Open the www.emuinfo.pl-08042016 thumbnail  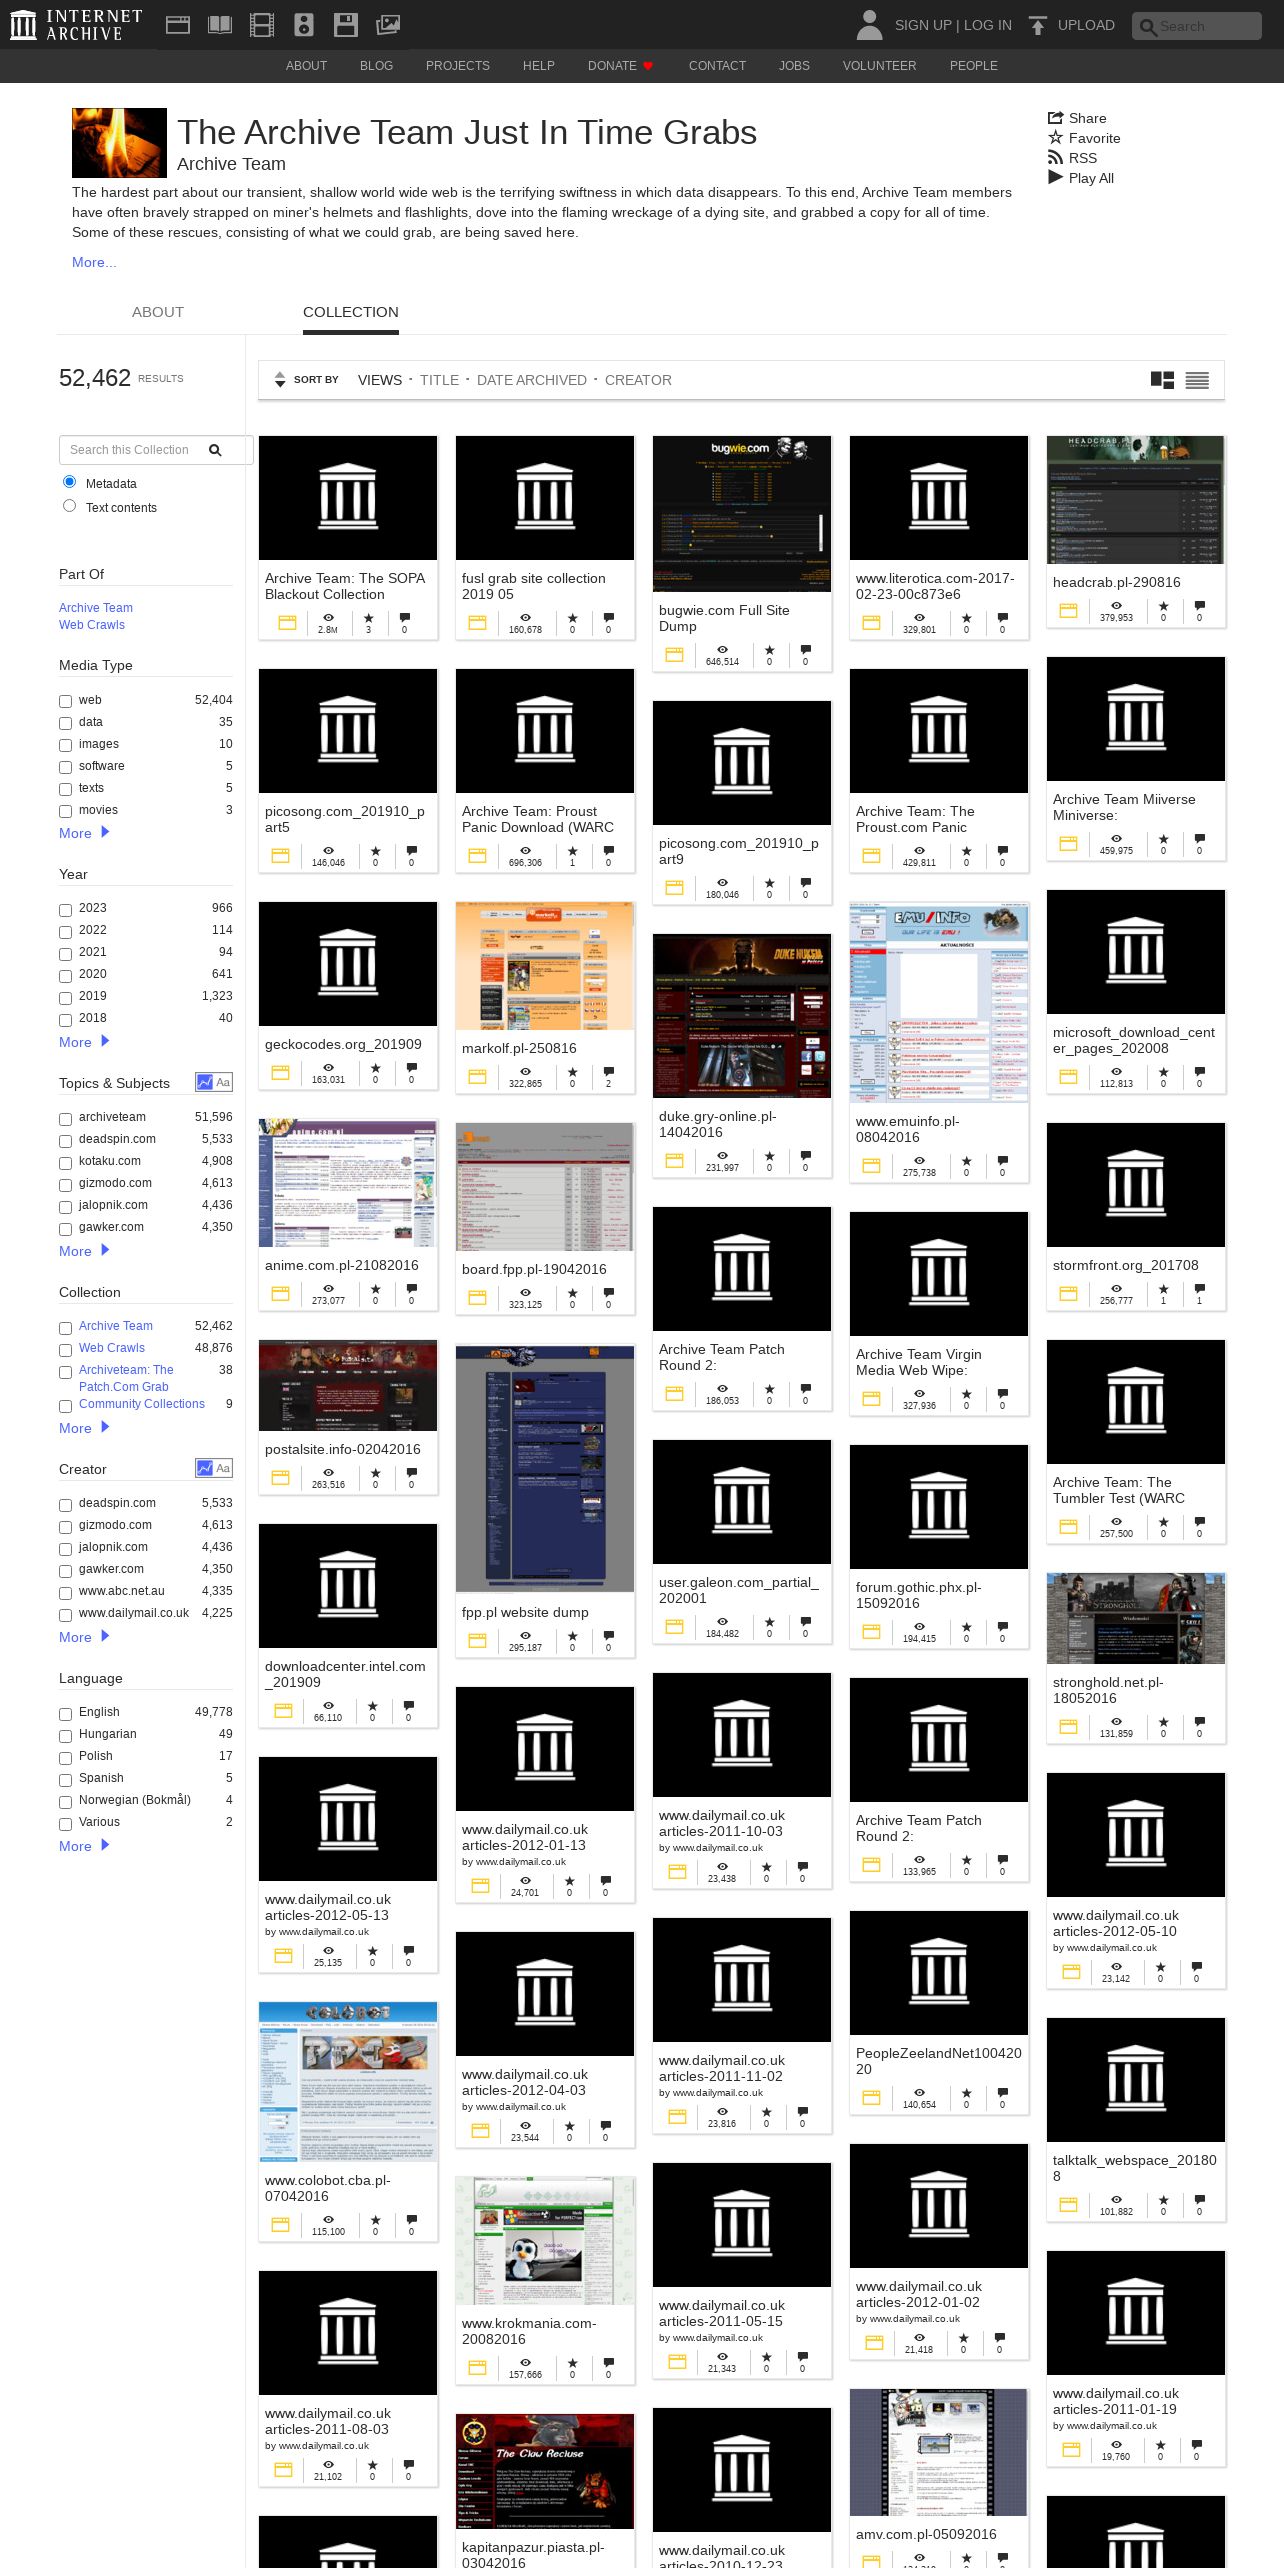[x=939, y=1002]
